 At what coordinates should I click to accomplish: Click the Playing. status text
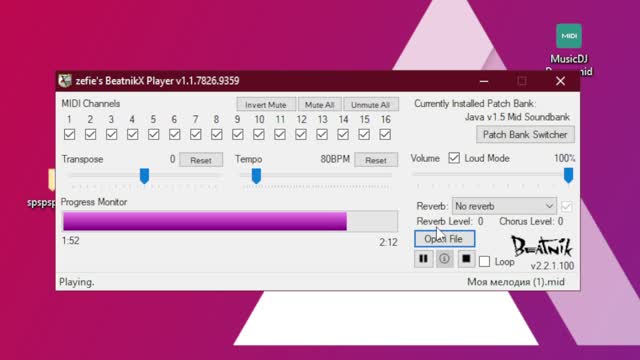tap(77, 282)
